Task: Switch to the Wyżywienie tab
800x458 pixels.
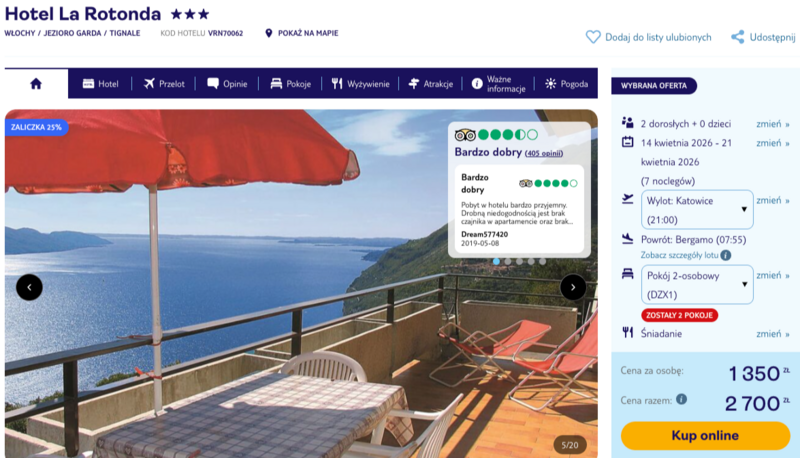Action: 360,84
